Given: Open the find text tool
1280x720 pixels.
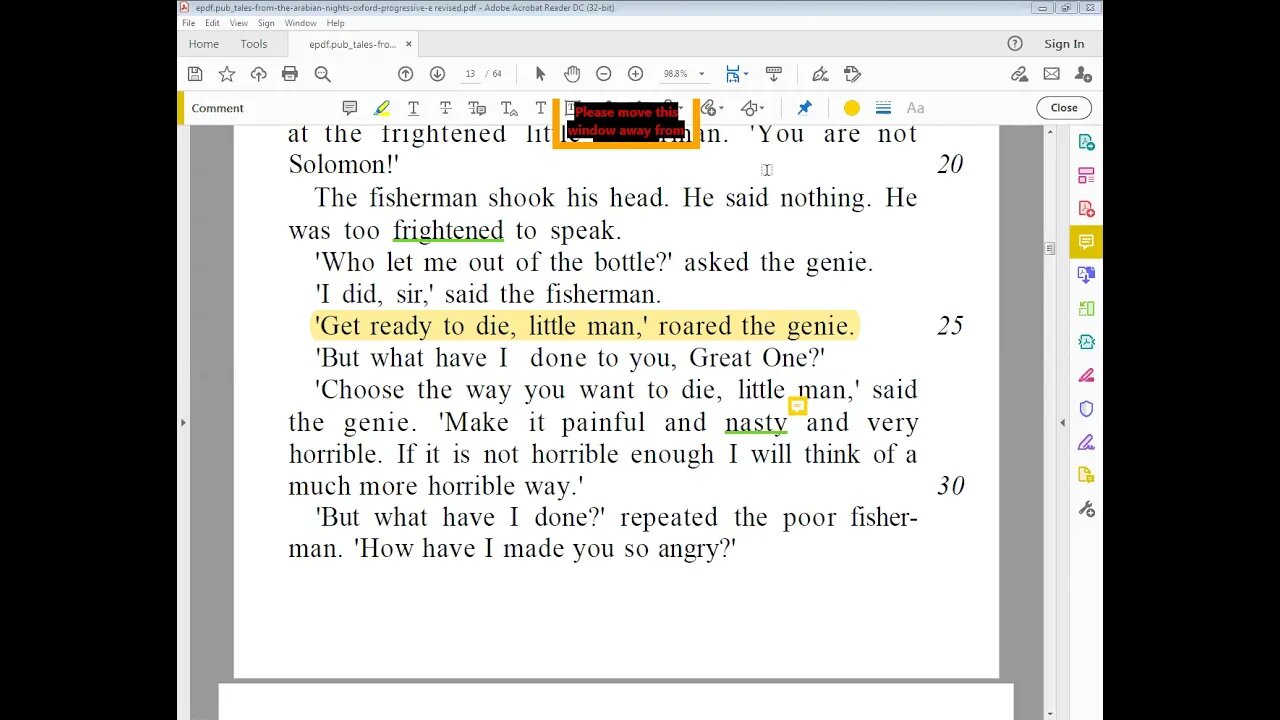Looking at the screenshot, I should coord(322,74).
